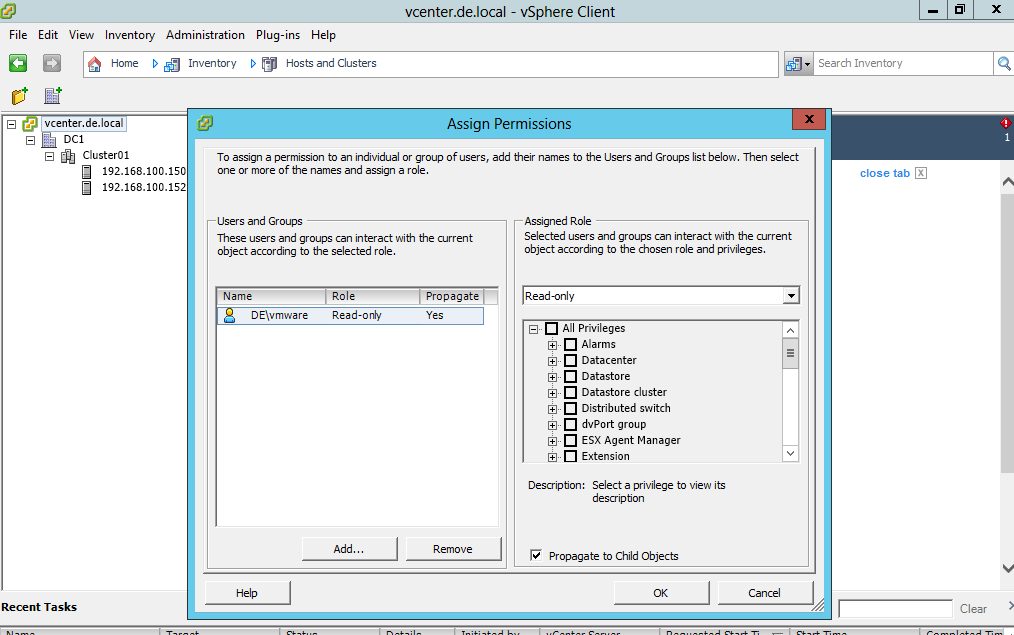Open the Administration menu

(205, 35)
